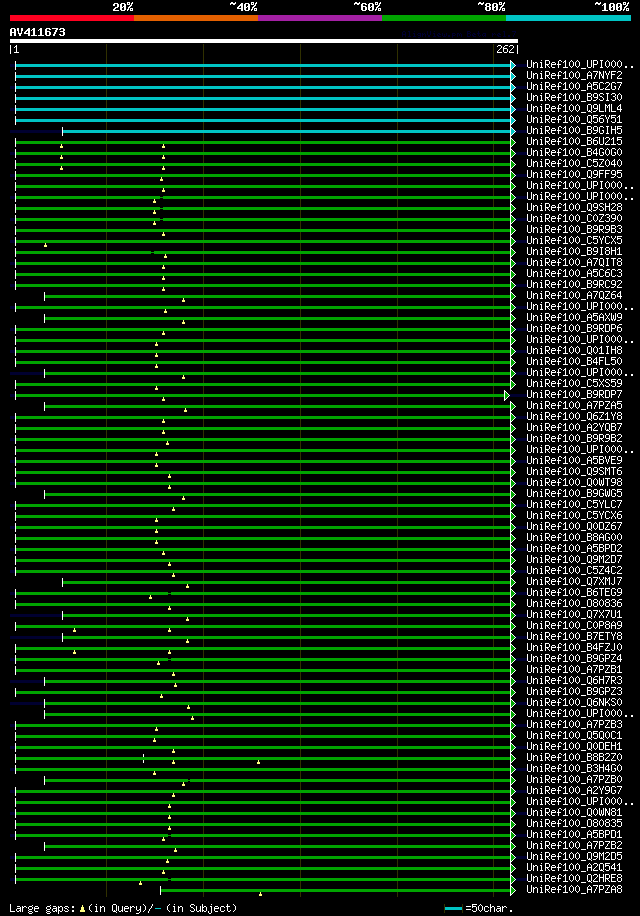
Task: Select label UniRef100_Q0DZ67
Action: point(574,526)
